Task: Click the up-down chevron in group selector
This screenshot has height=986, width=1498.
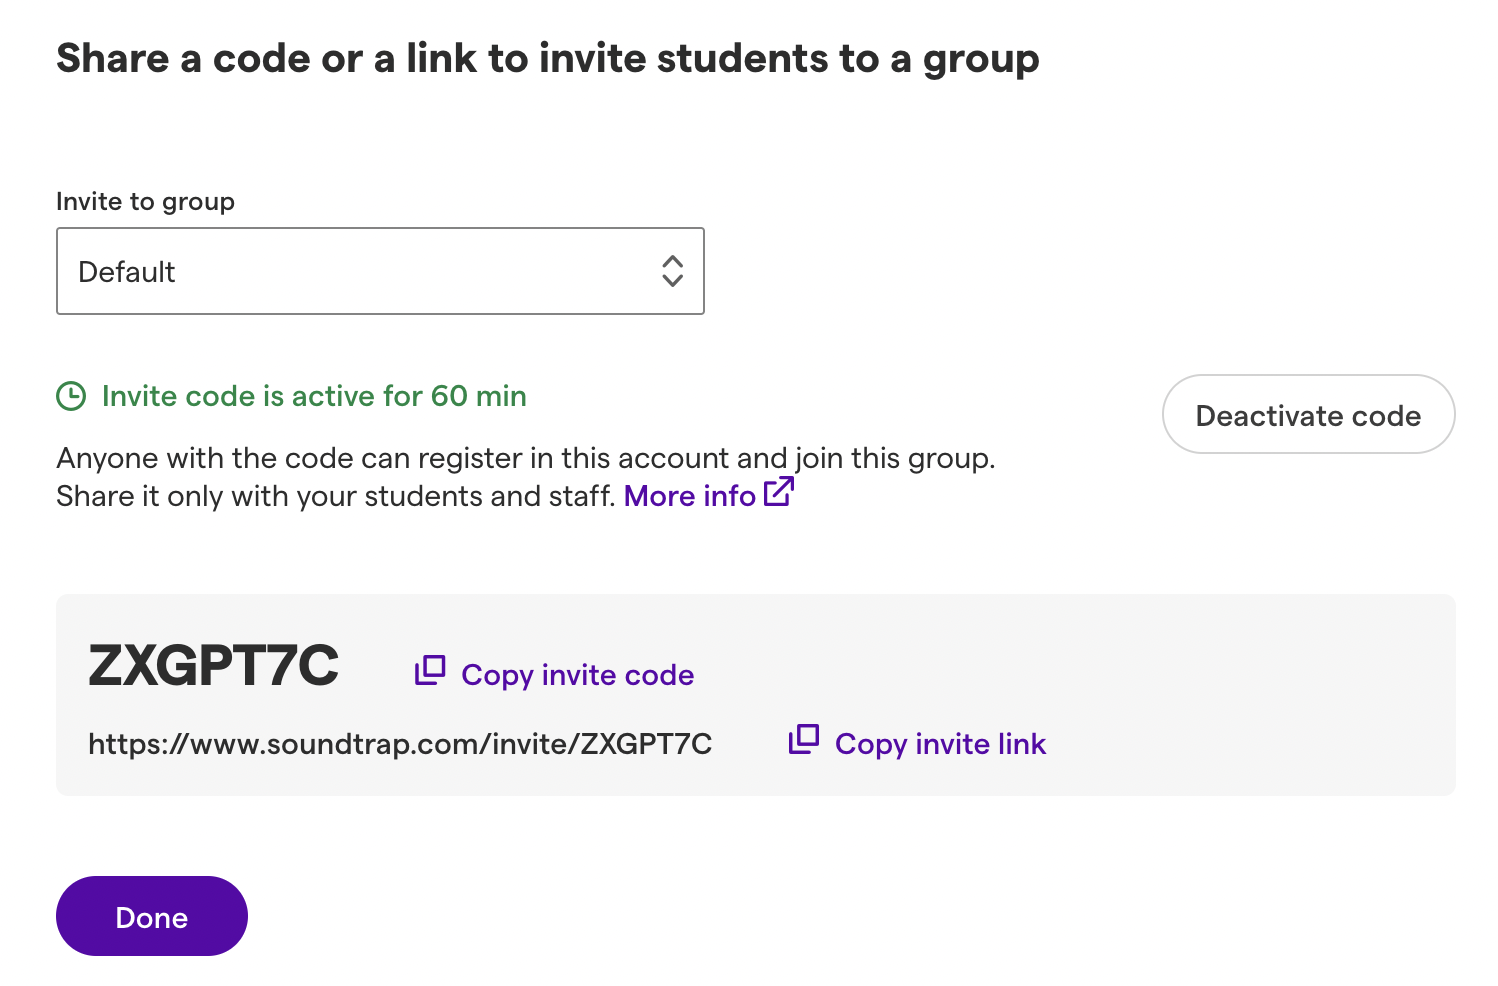Action: pyautogui.click(x=673, y=271)
